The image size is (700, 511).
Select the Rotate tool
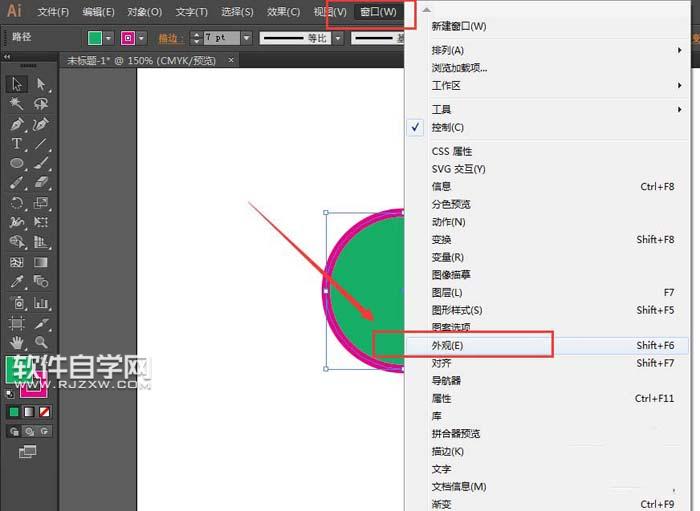pyautogui.click(x=17, y=203)
